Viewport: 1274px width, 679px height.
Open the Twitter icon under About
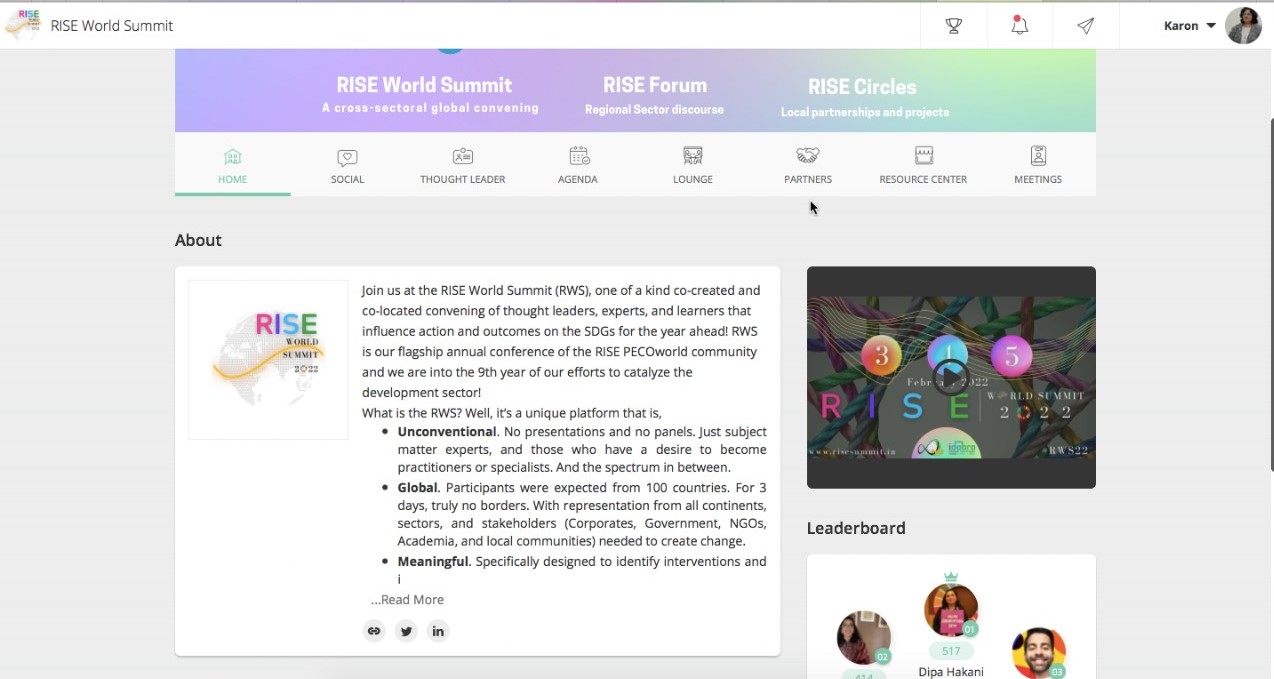(406, 631)
